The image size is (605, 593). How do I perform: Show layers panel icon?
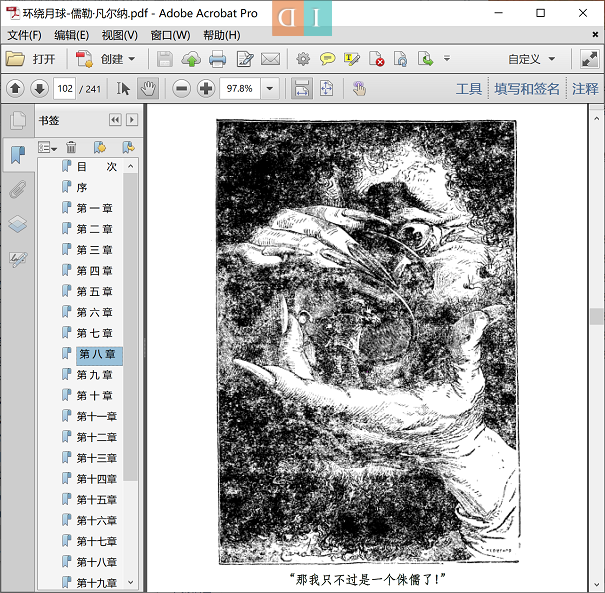(18, 224)
